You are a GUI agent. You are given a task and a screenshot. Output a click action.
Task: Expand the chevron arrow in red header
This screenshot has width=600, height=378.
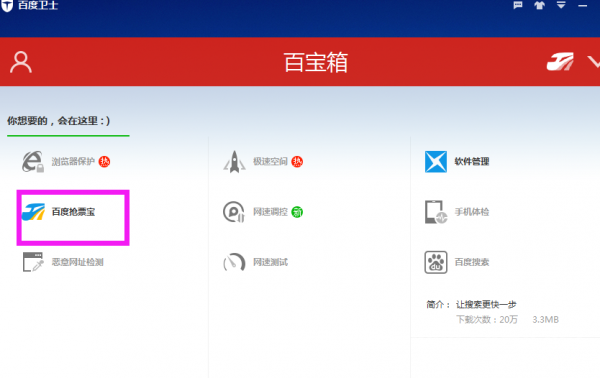593,61
